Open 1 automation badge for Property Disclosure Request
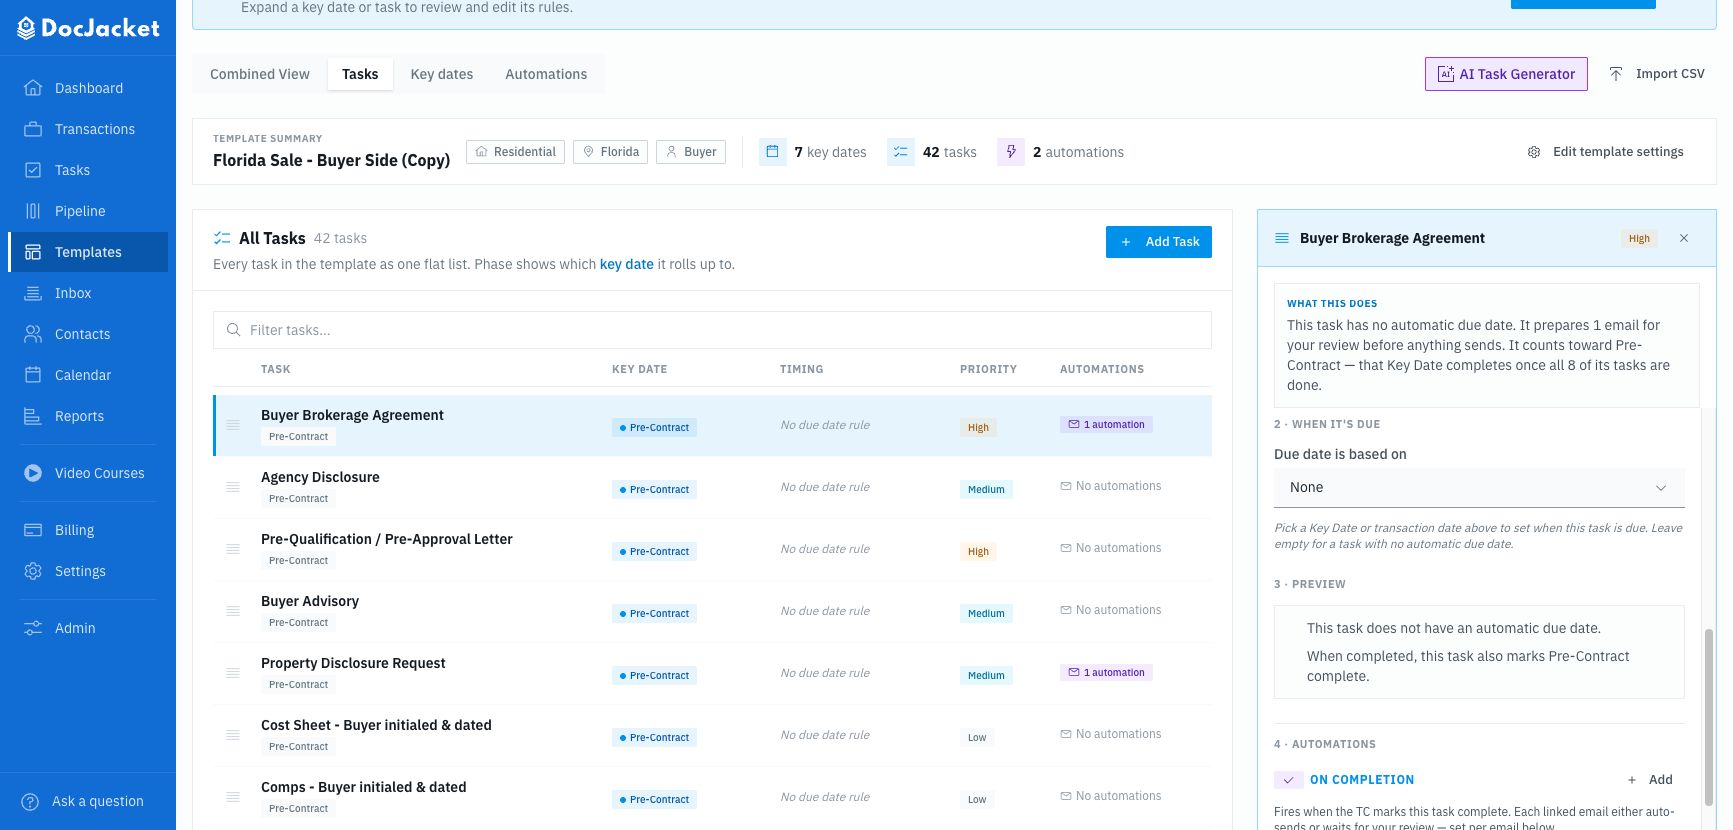 point(1106,673)
